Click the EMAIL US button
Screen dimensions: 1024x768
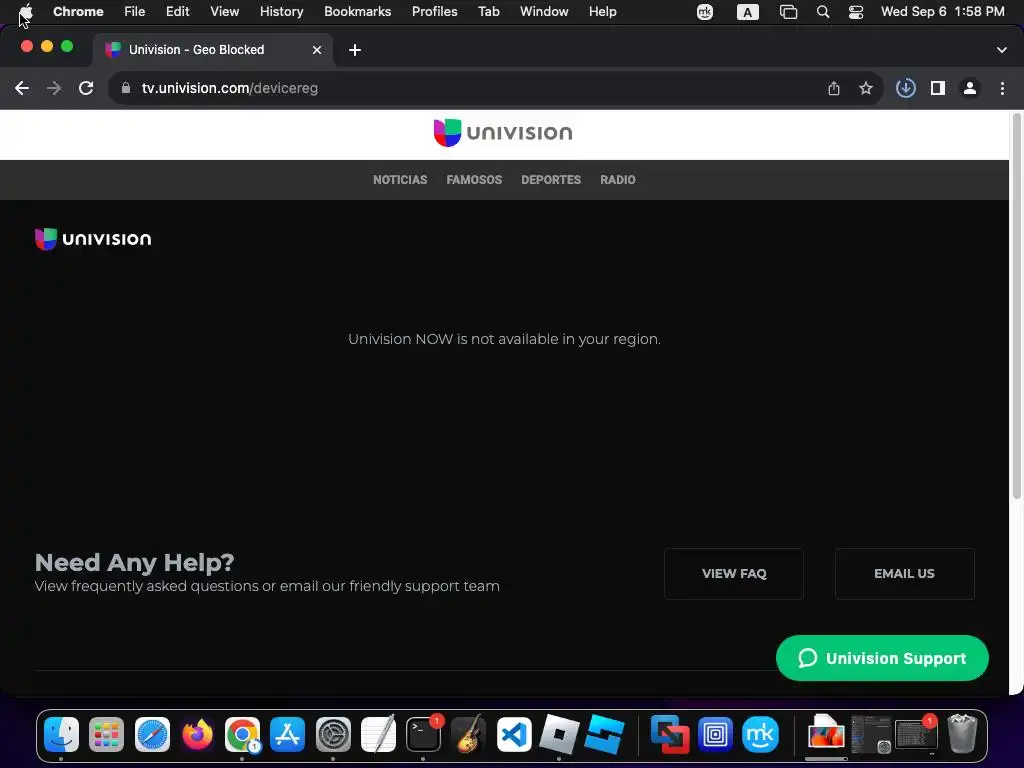click(904, 573)
